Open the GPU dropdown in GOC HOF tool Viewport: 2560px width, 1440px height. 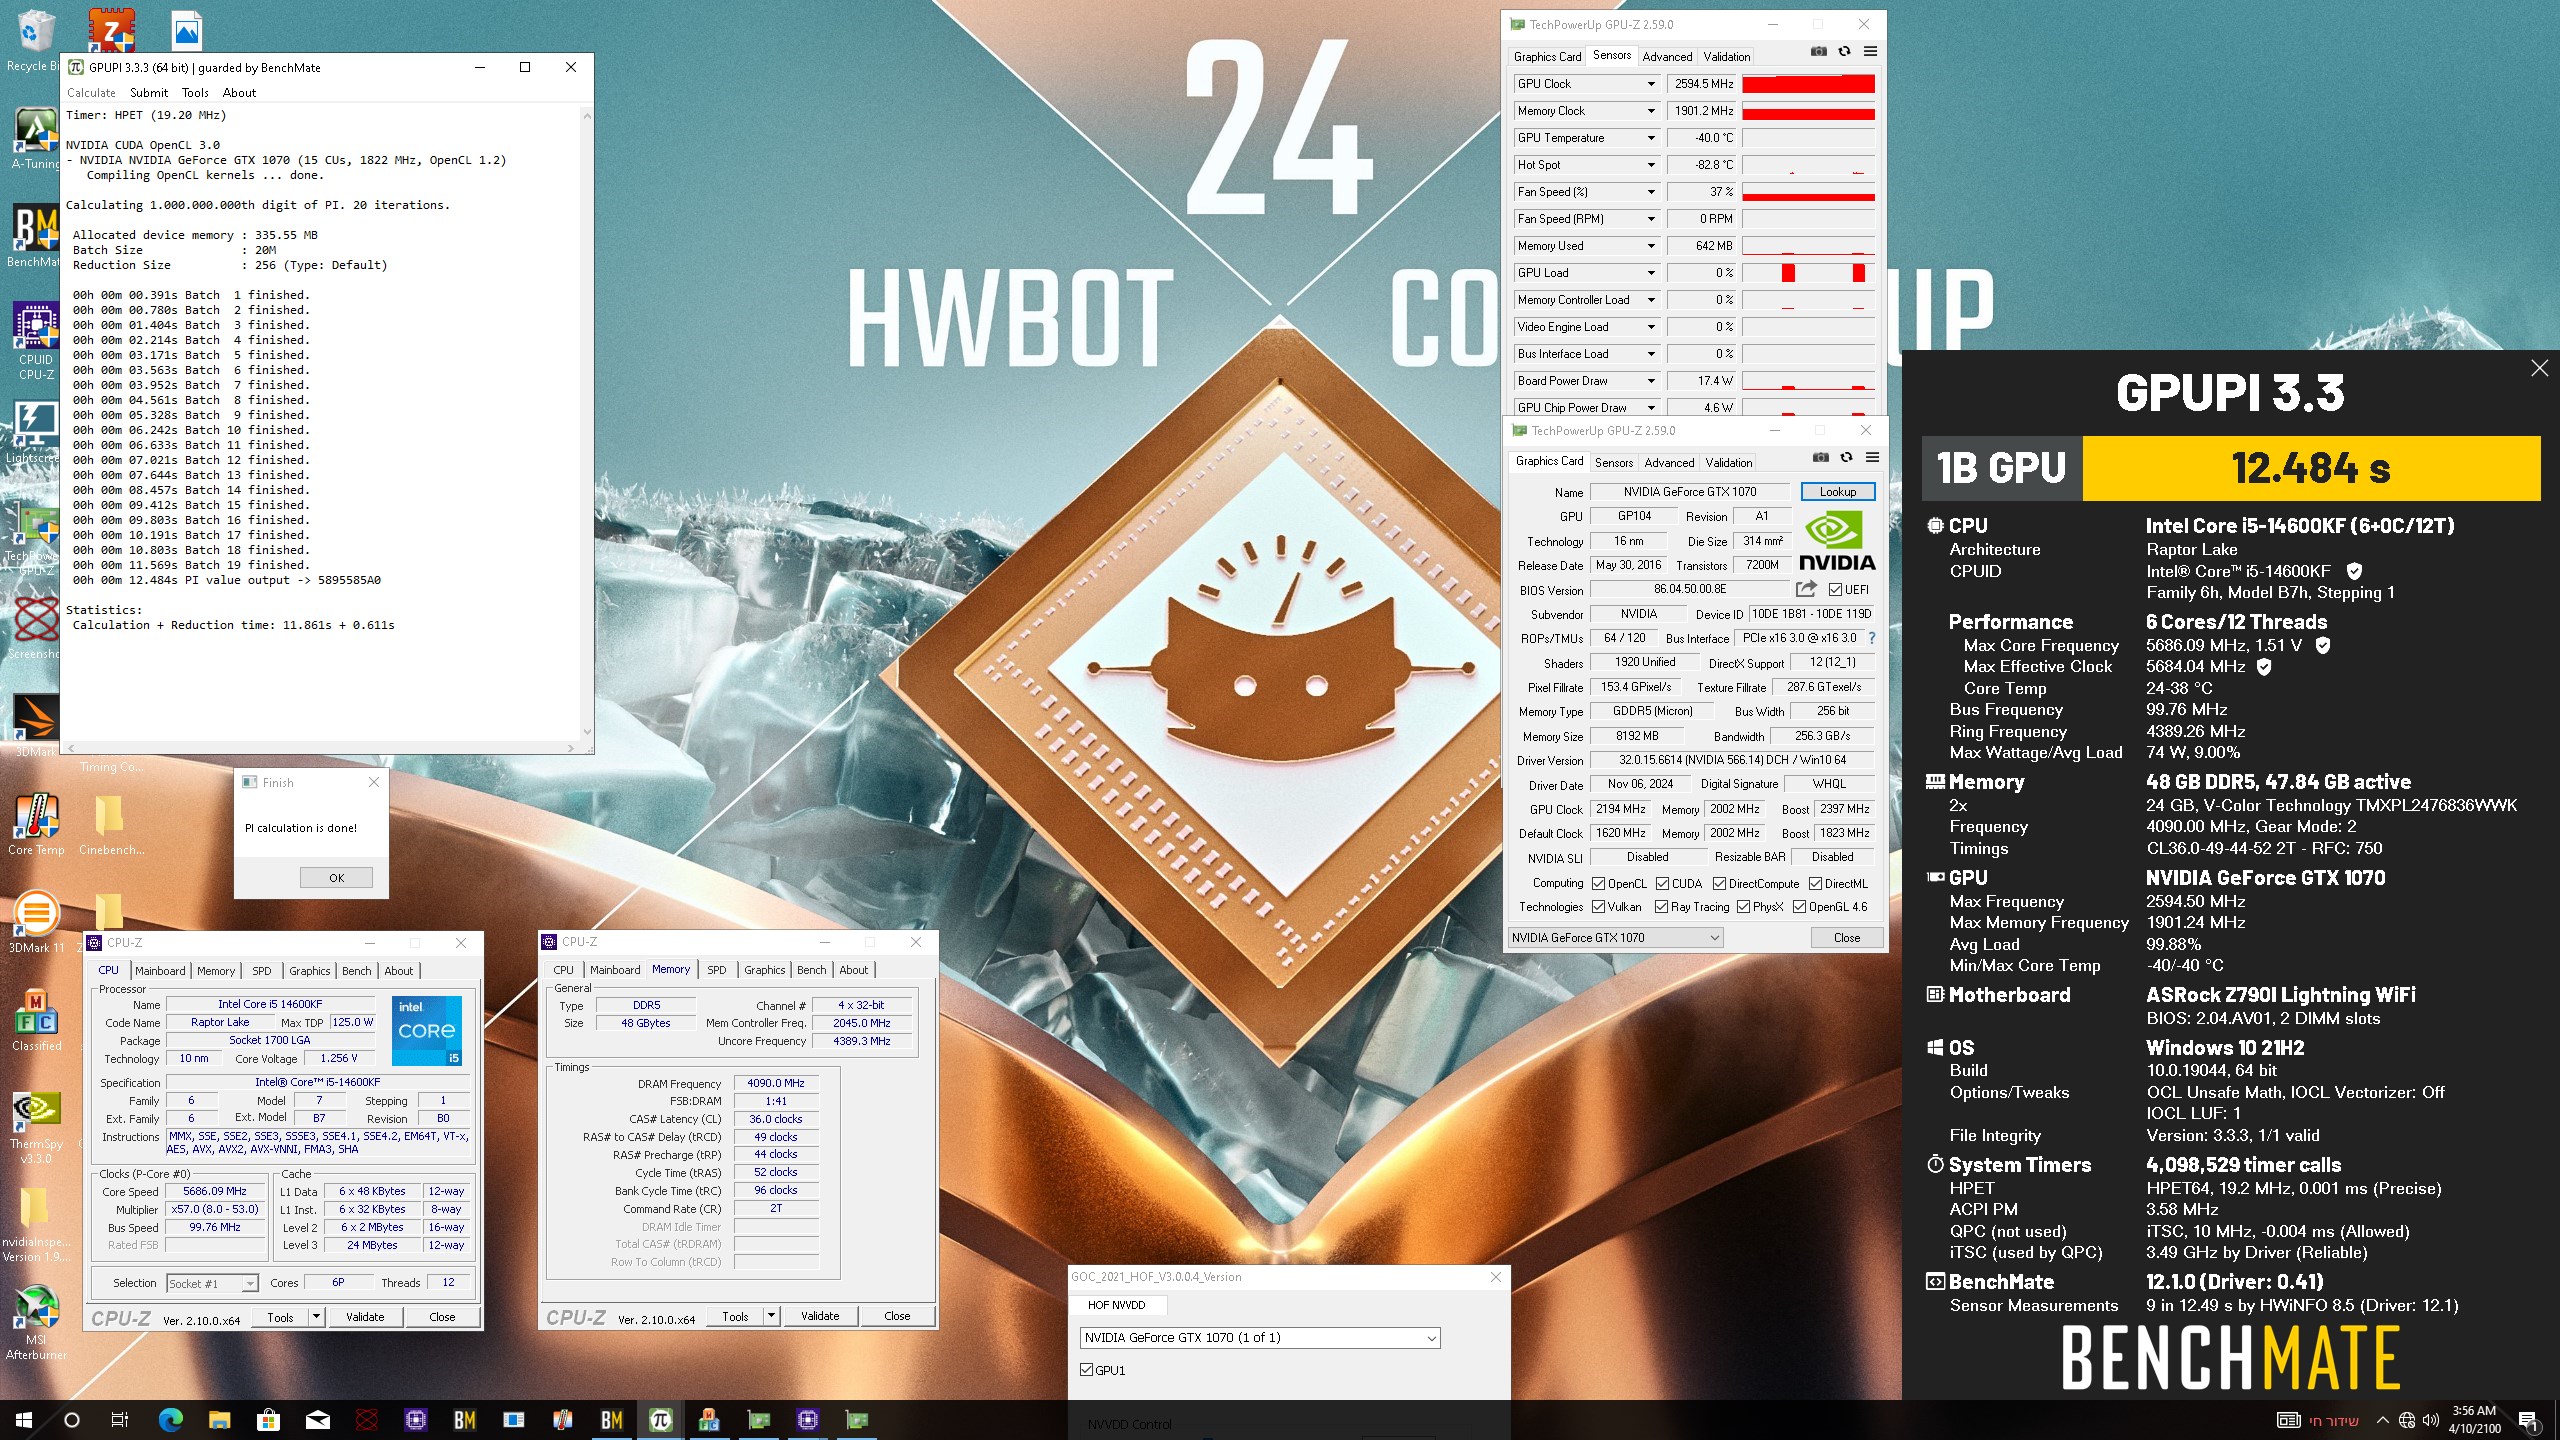tap(1260, 1338)
